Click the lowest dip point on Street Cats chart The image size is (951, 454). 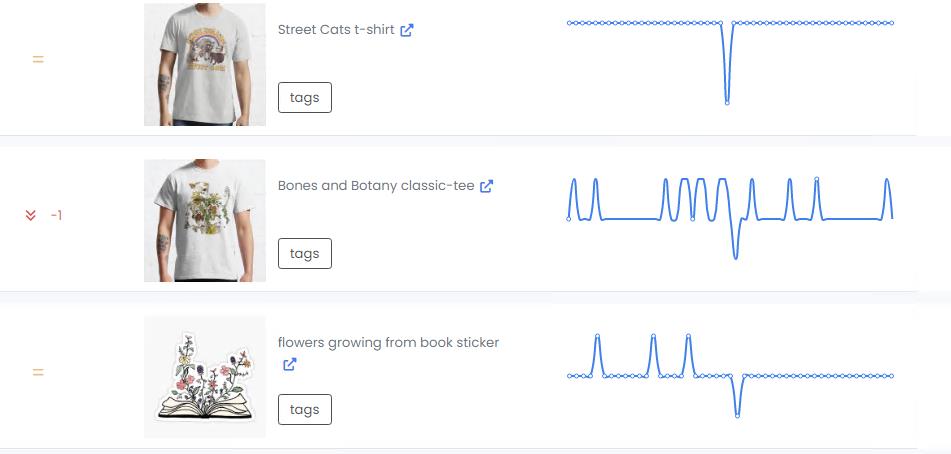[x=727, y=102]
